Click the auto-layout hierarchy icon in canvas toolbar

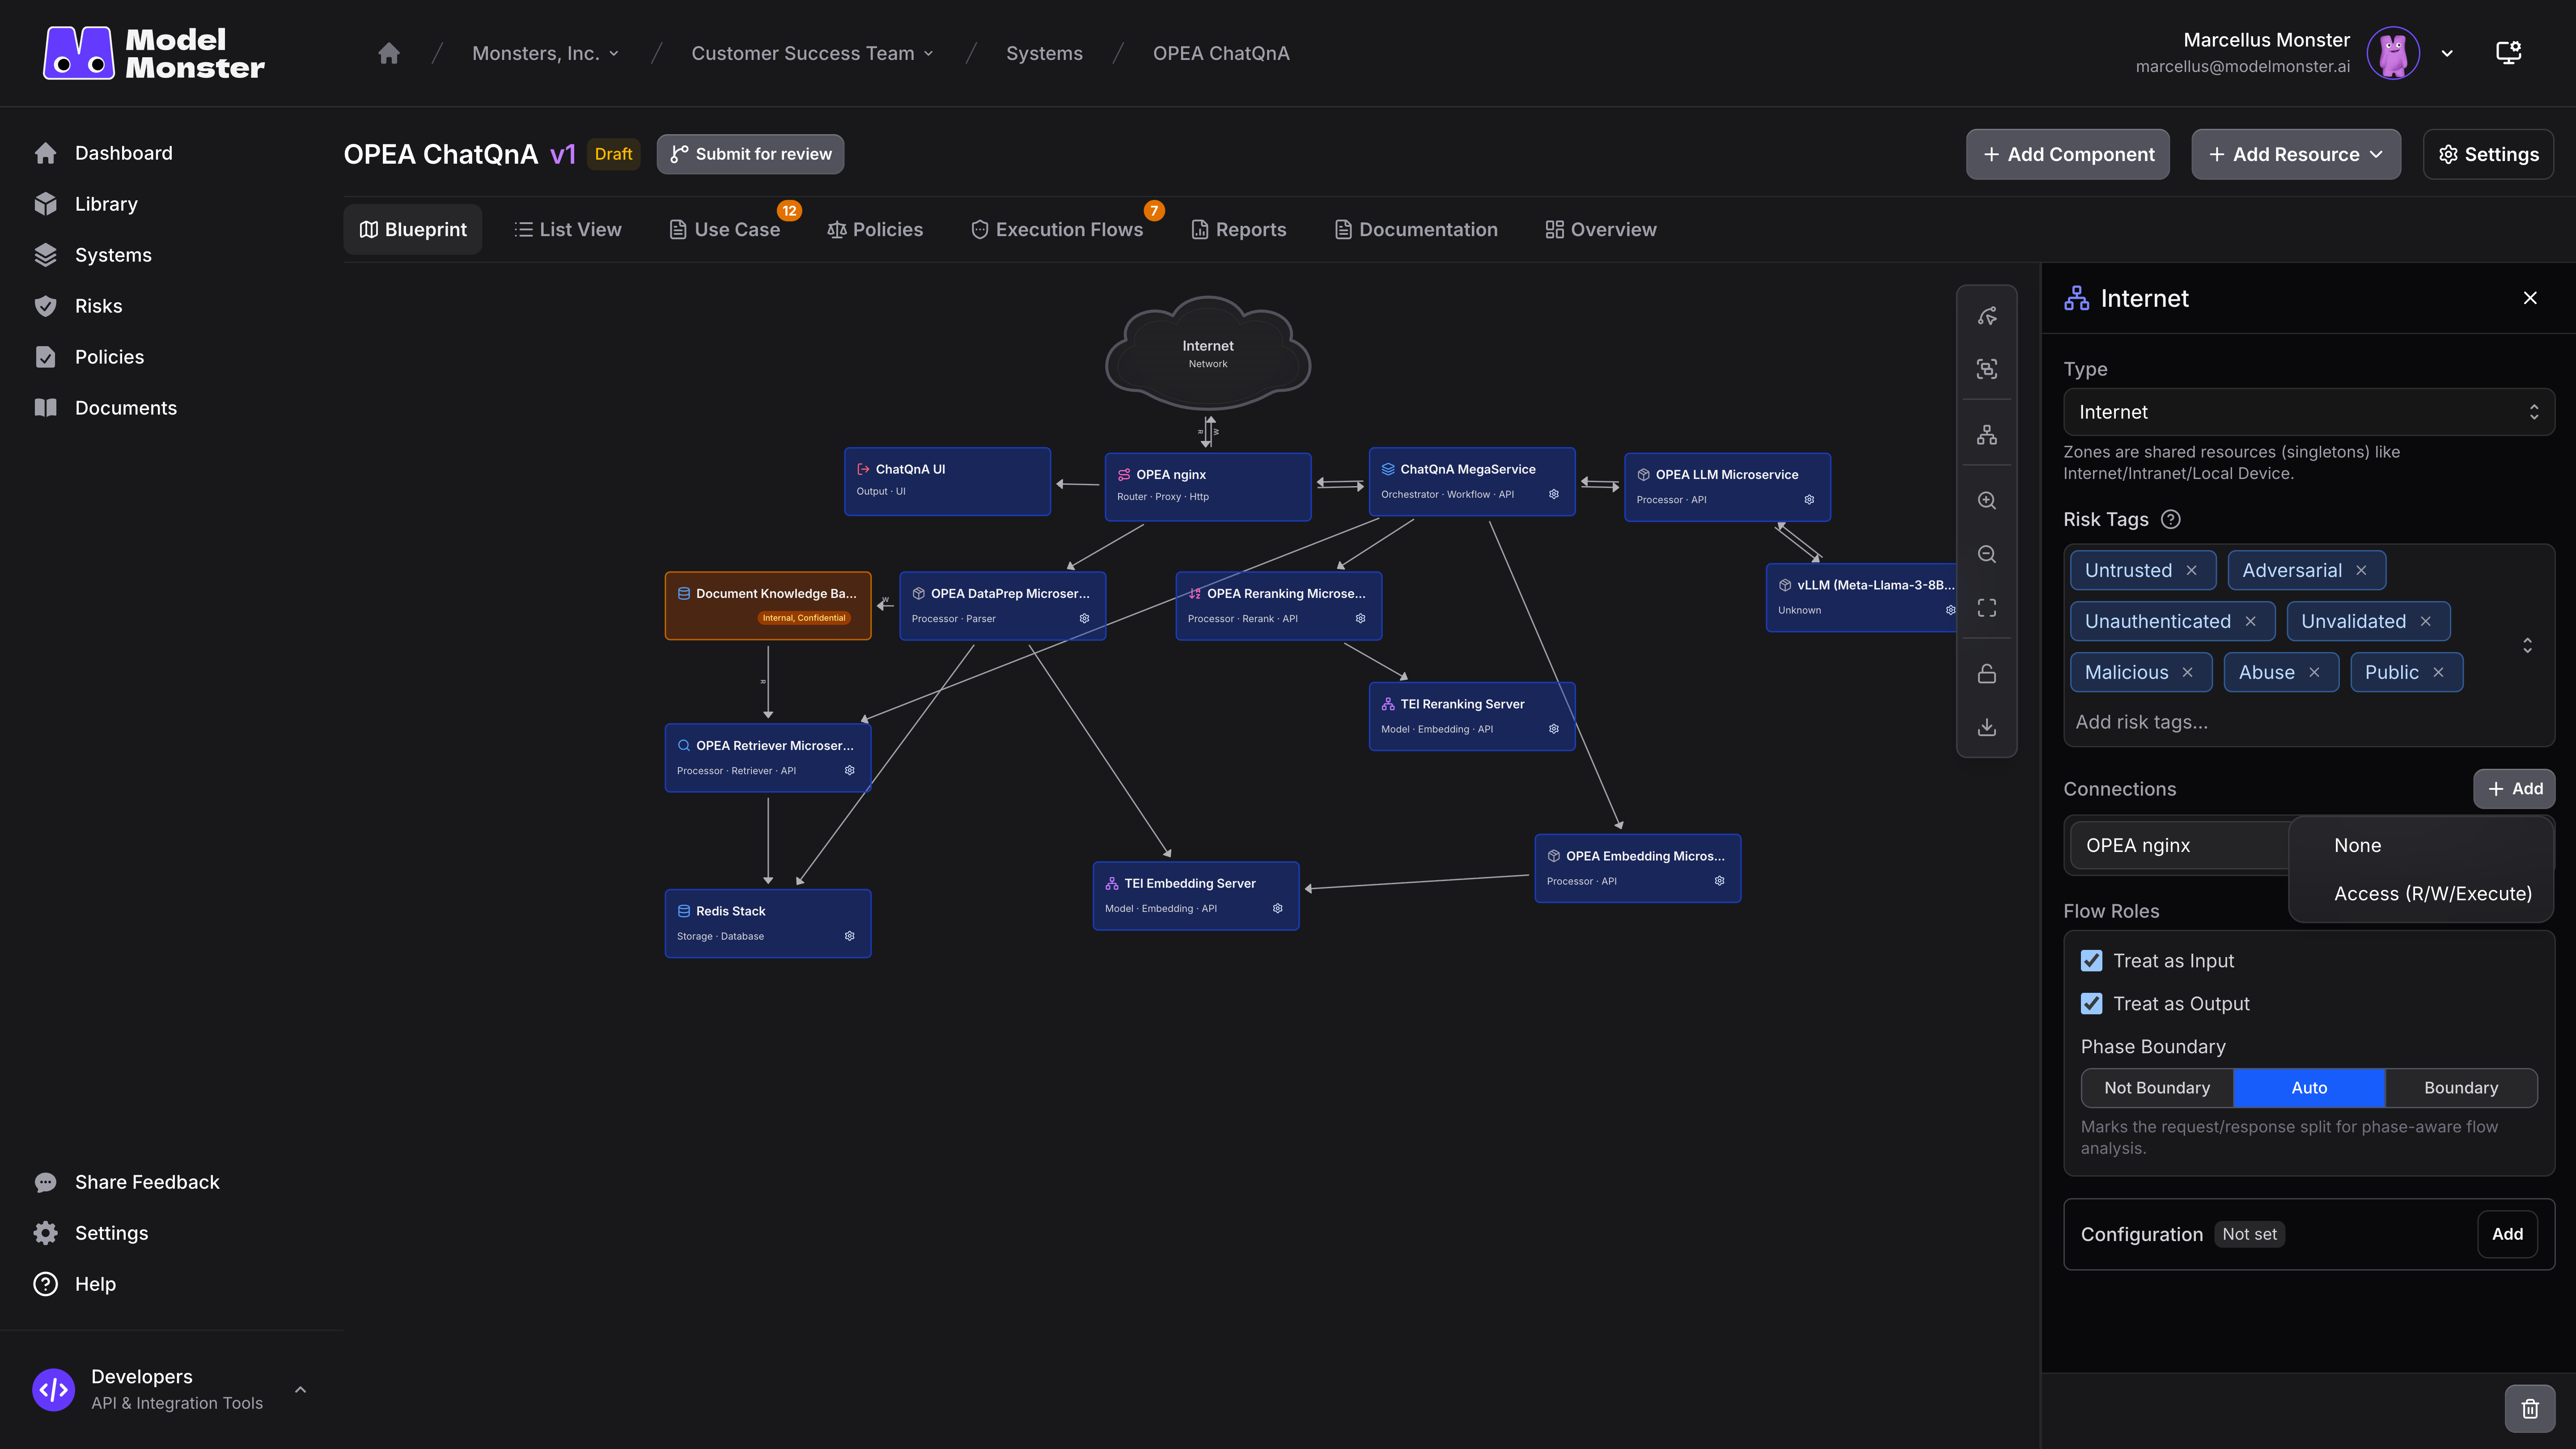coord(1987,435)
